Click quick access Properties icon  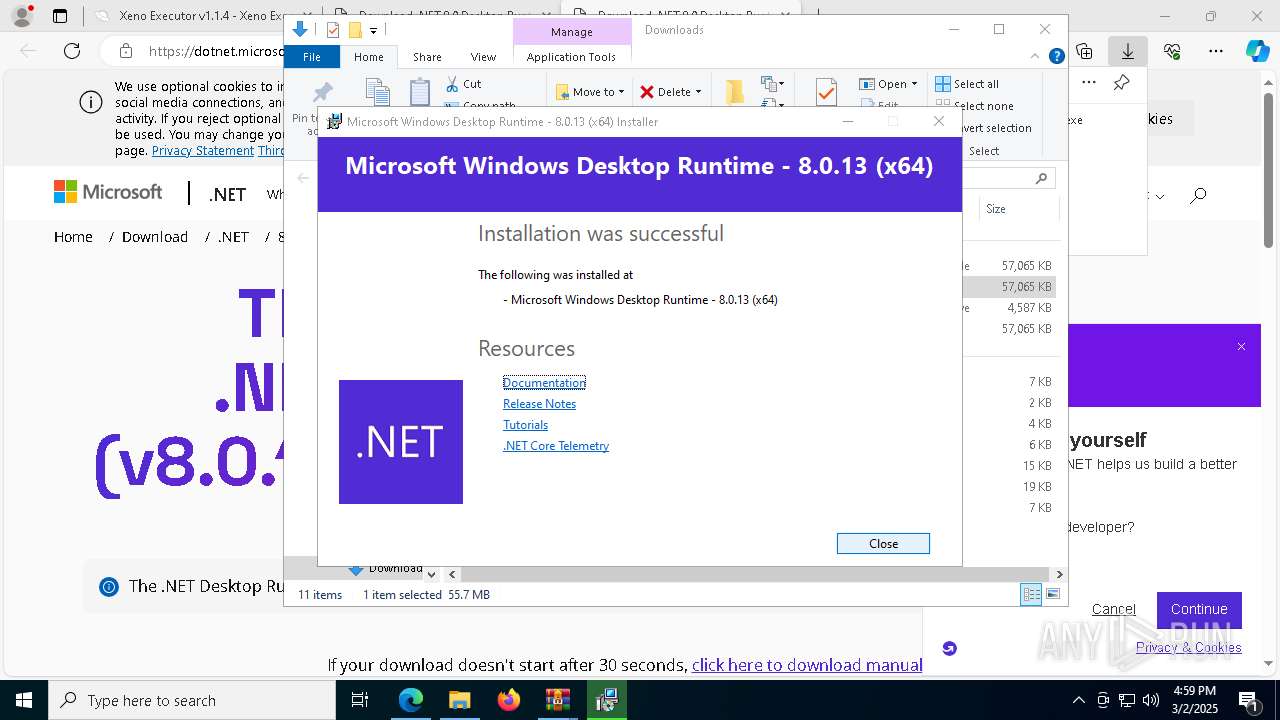point(333,30)
